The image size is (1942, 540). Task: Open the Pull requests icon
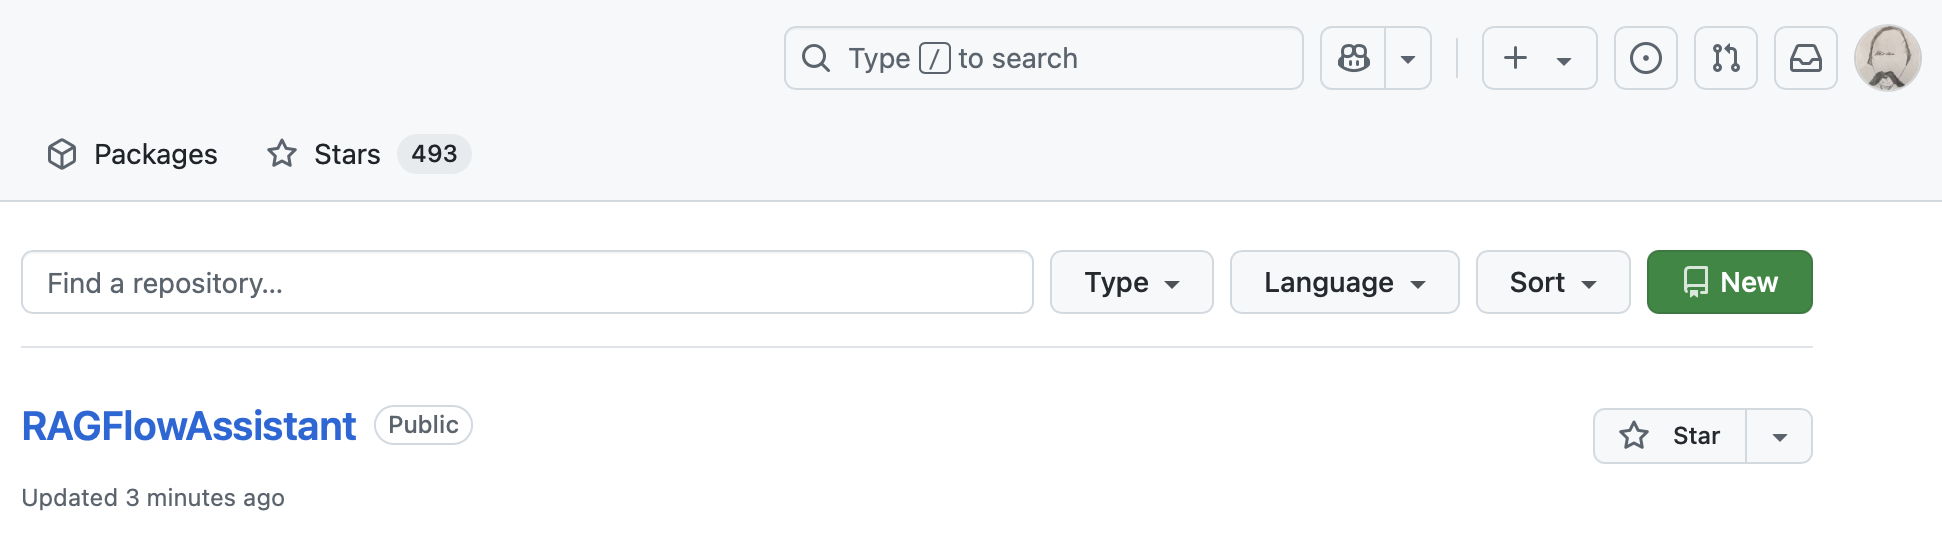[x=1725, y=59]
